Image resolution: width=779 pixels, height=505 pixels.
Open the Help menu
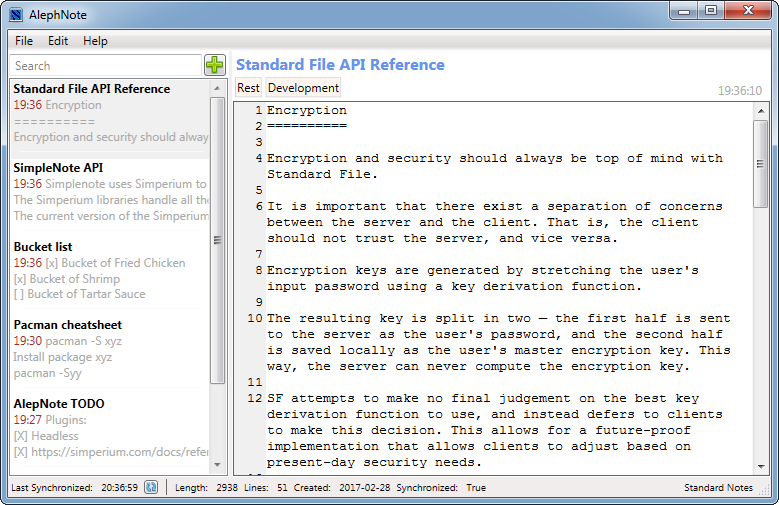[95, 41]
